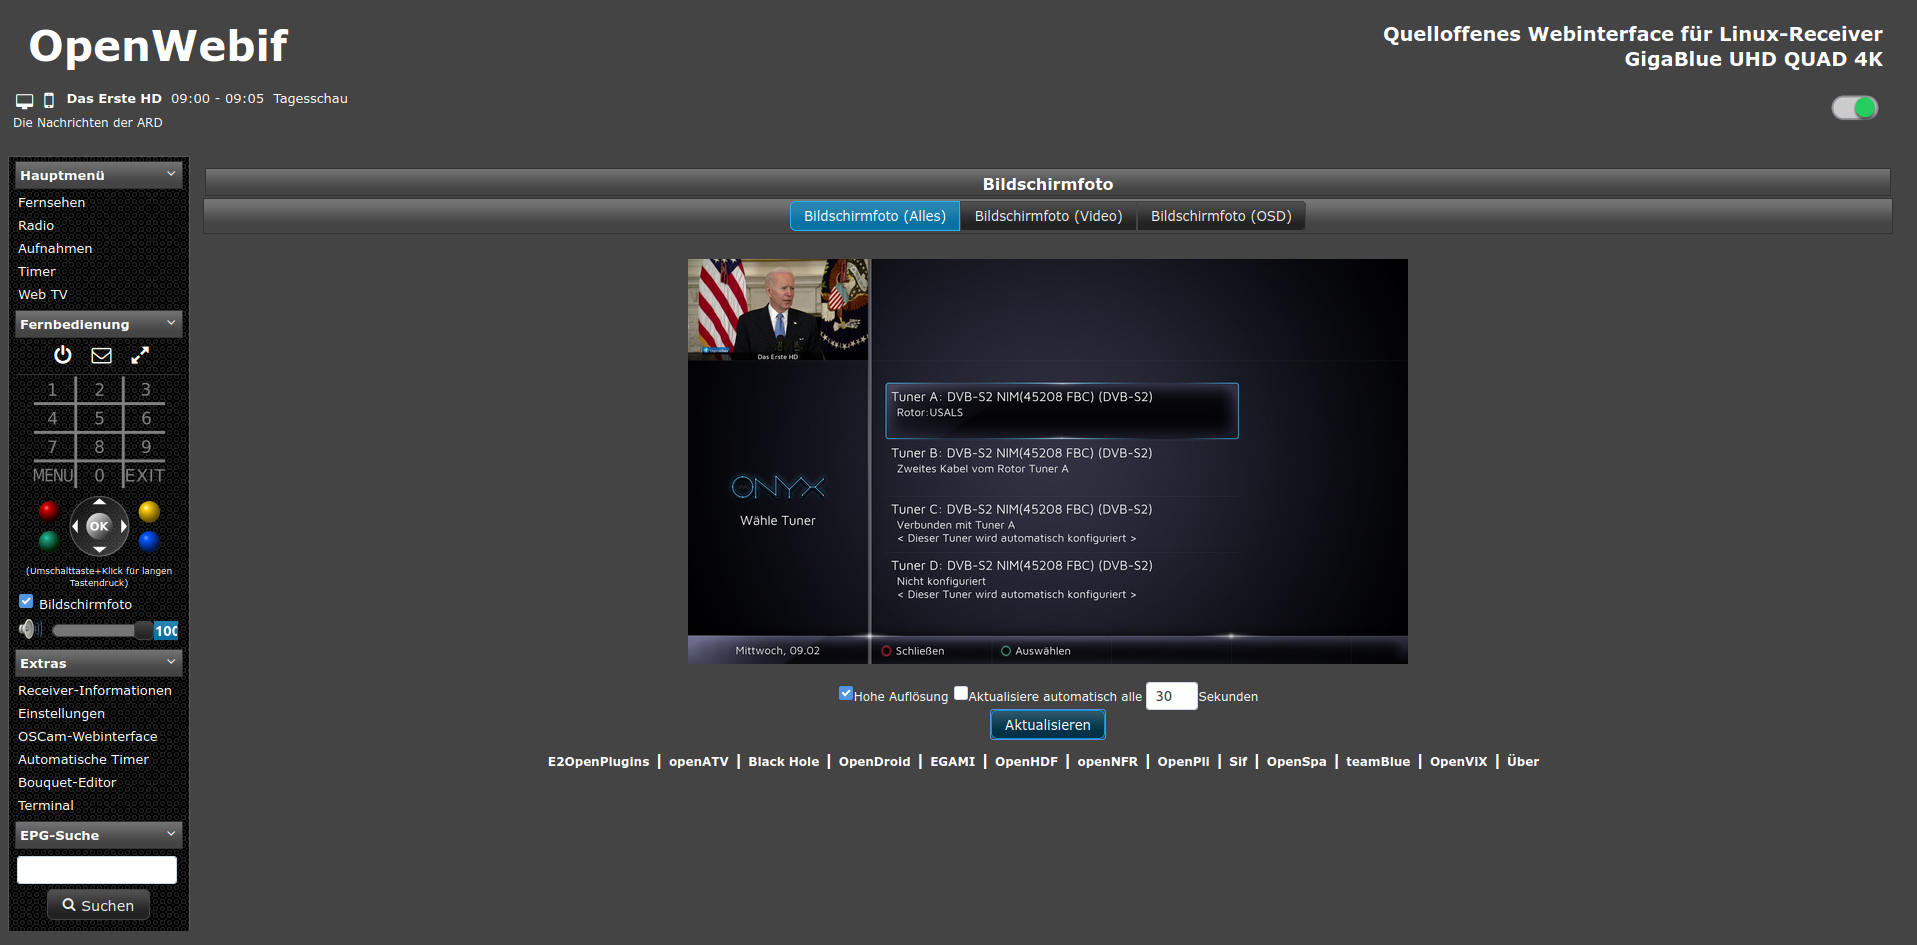This screenshot has height=945, width=1917.
Task: Click the mobile stream icon in header
Action: click(48, 100)
